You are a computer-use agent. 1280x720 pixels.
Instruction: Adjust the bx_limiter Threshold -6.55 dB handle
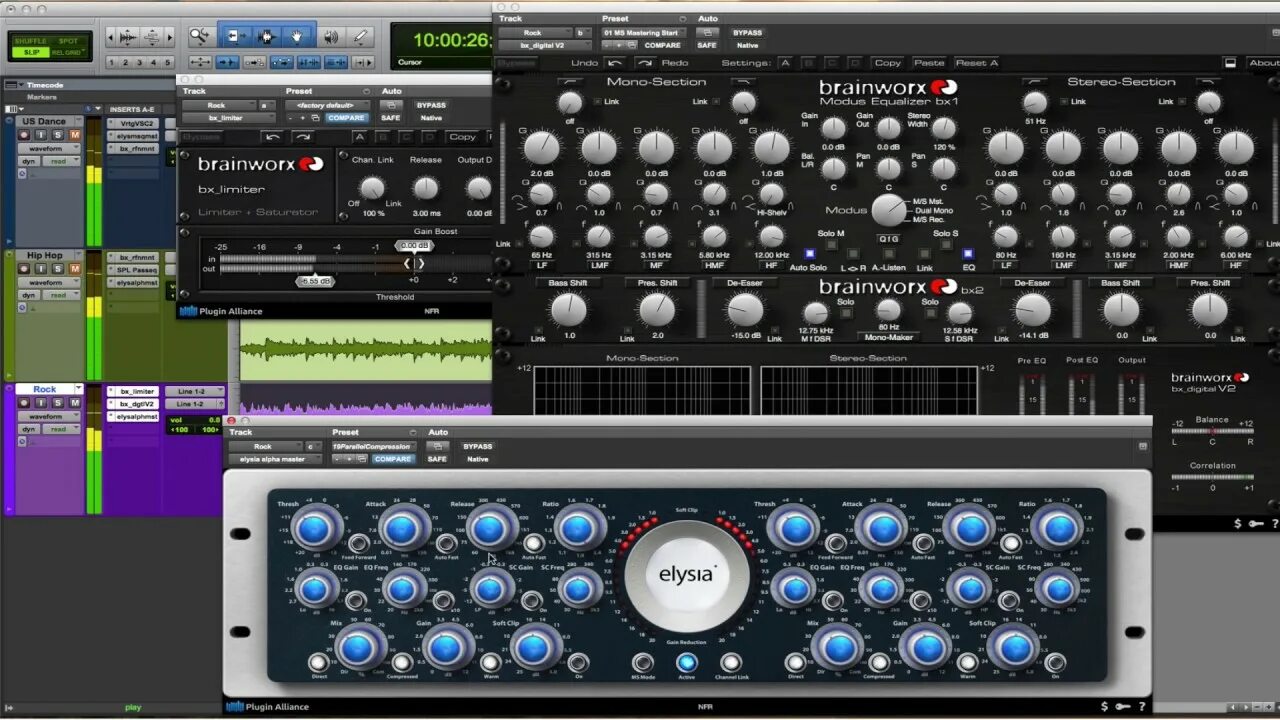314,281
